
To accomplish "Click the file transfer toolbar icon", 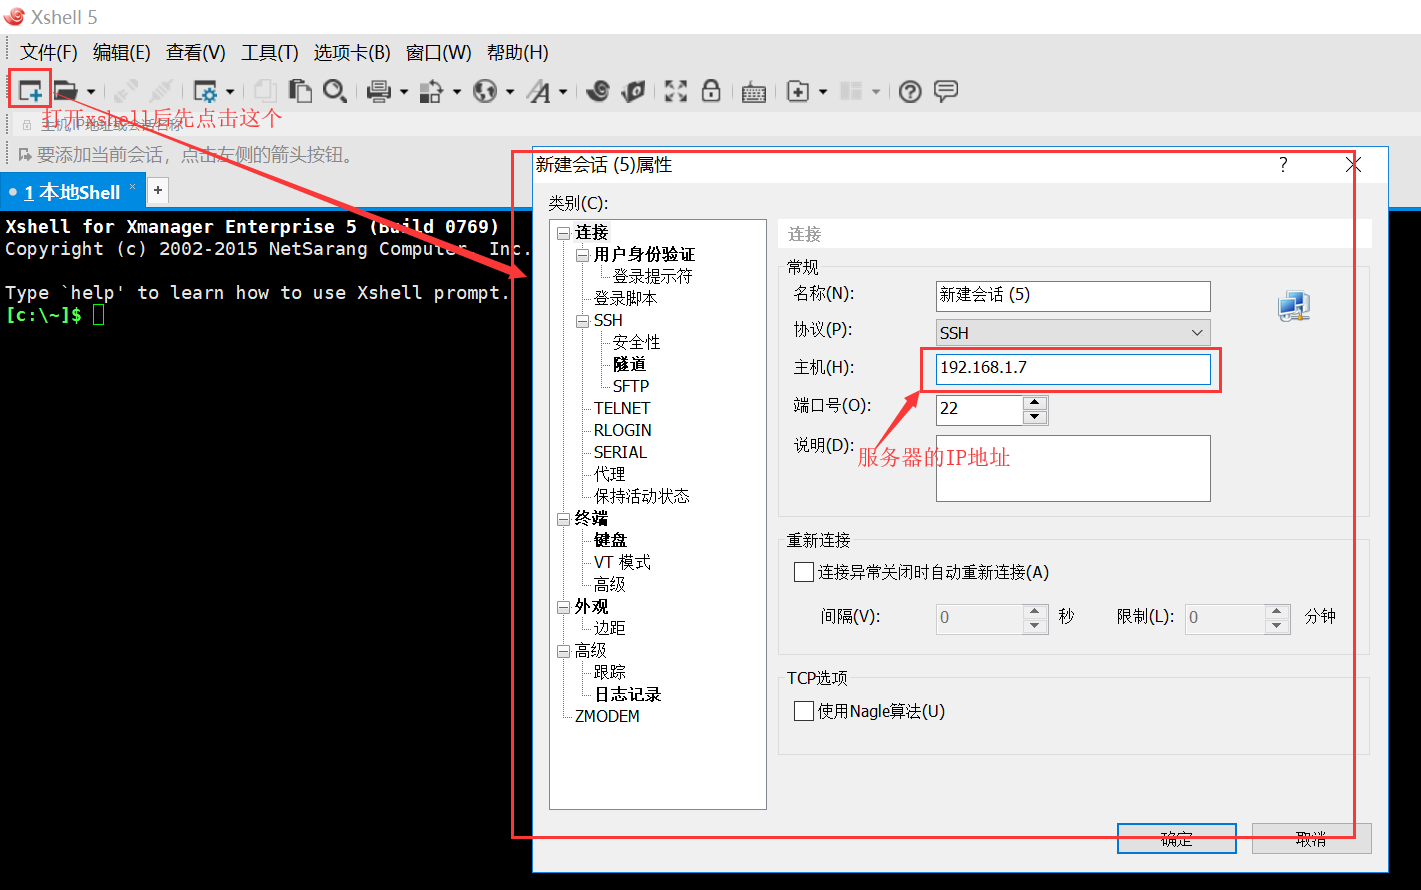I will click(x=431, y=91).
